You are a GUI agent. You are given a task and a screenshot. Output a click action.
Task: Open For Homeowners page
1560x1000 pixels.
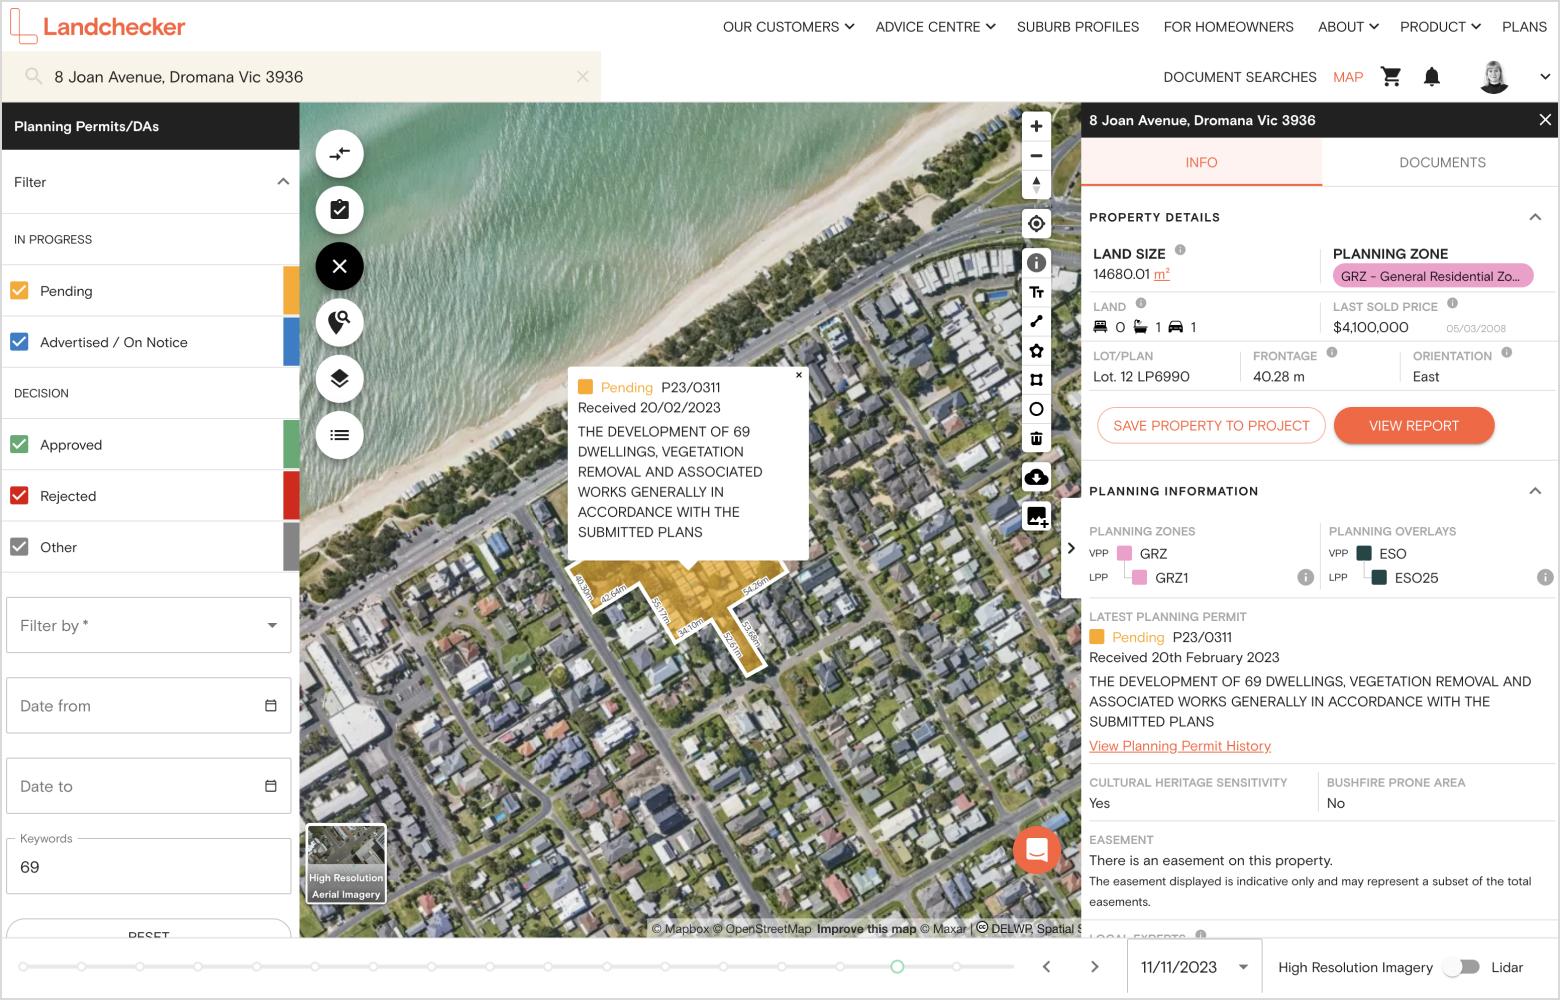coord(1228,27)
